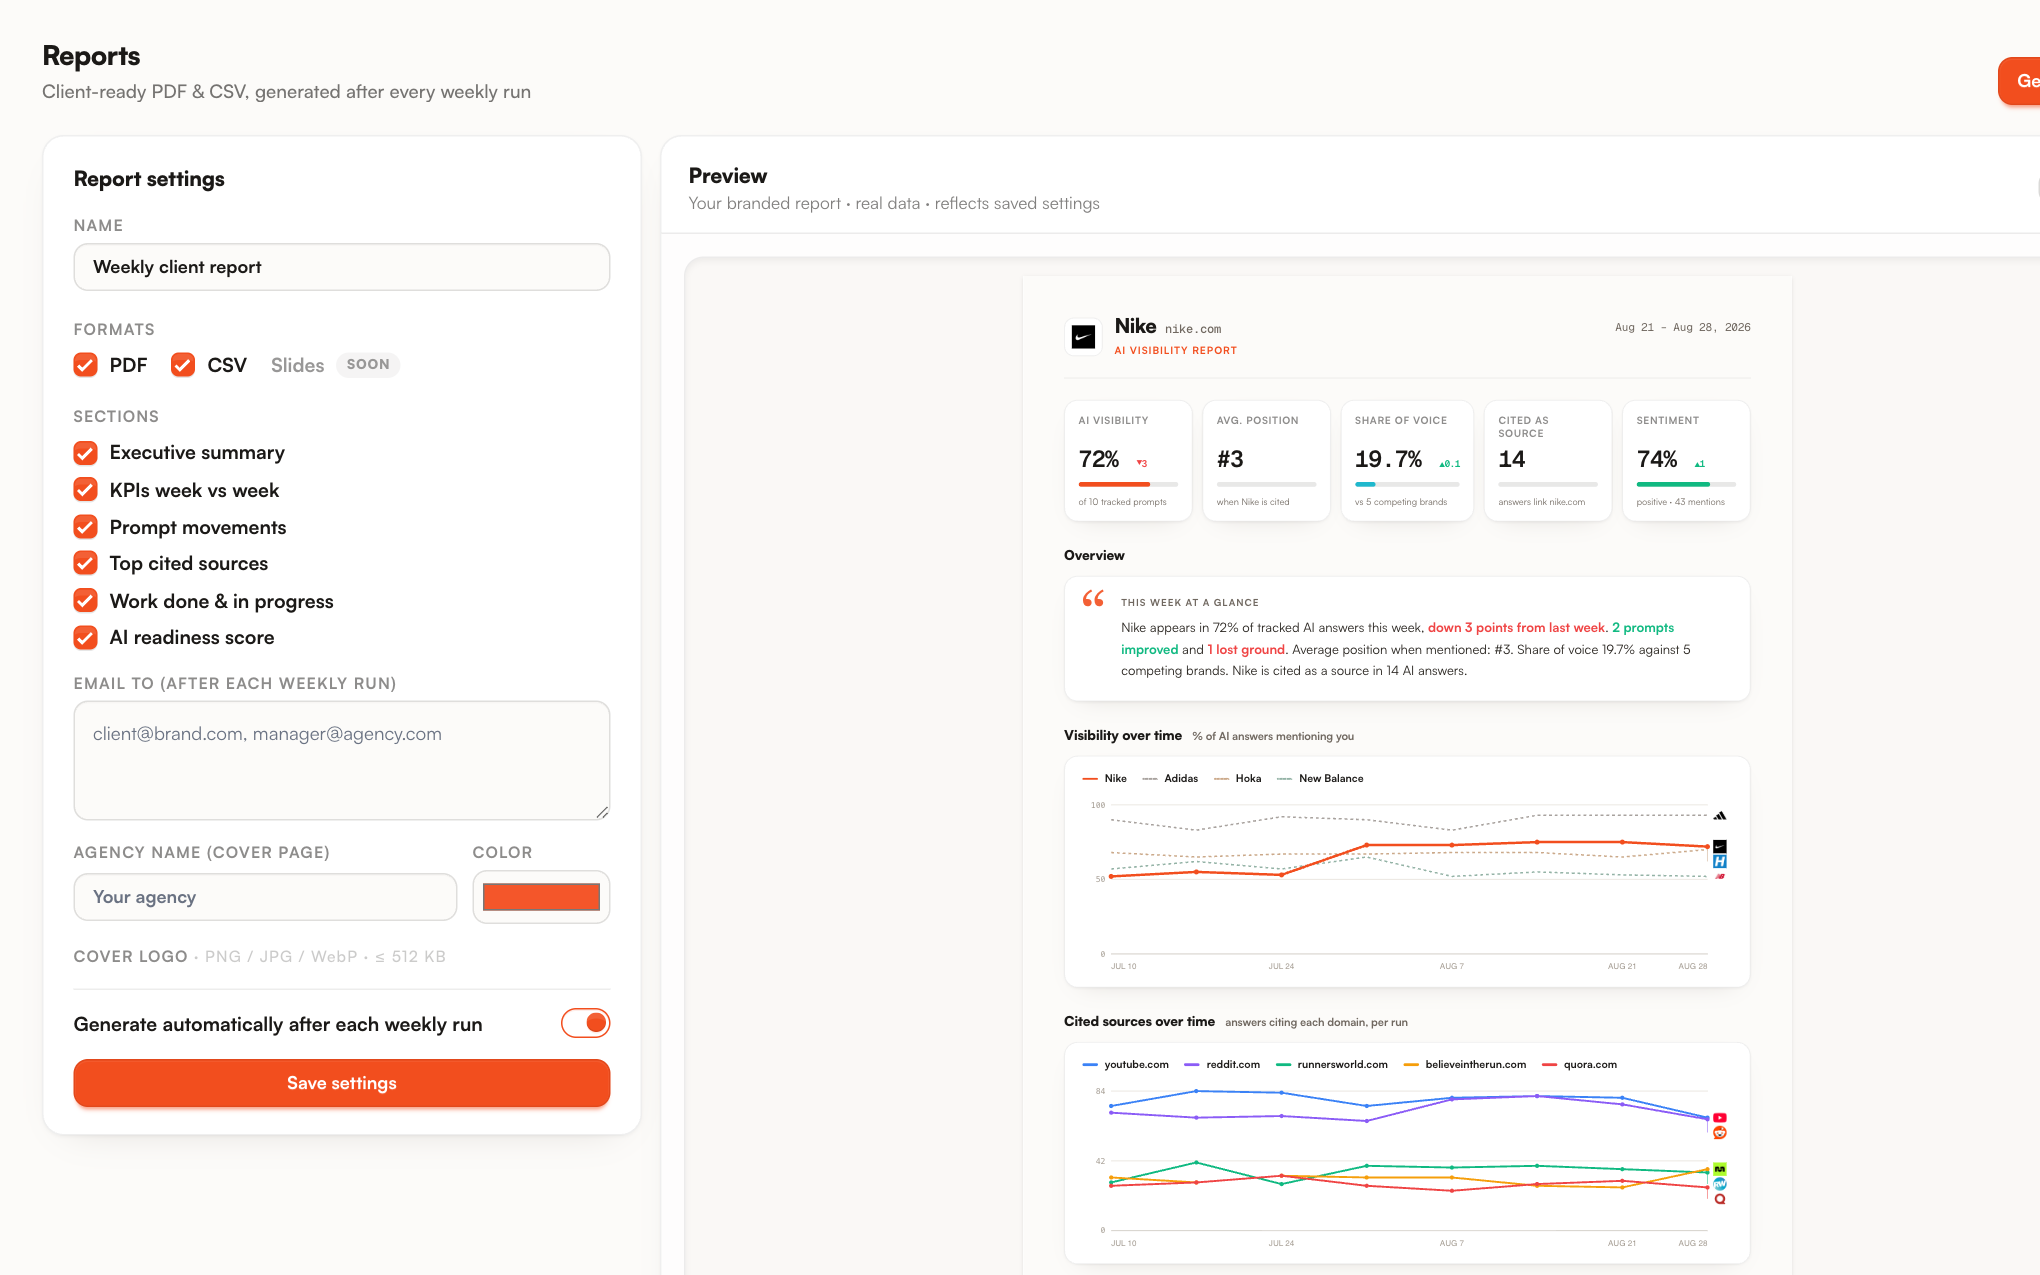Click the AI Visibility 72% progress bar

pyautogui.click(x=1128, y=485)
